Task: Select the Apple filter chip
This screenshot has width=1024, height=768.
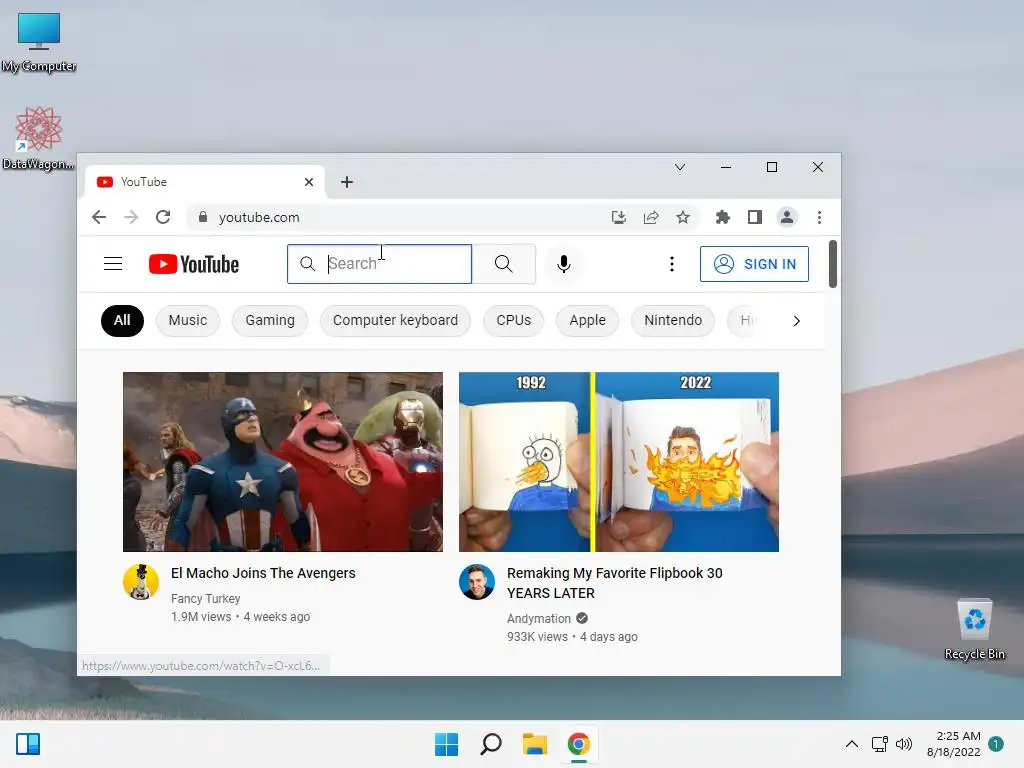Action: tap(587, 321)
